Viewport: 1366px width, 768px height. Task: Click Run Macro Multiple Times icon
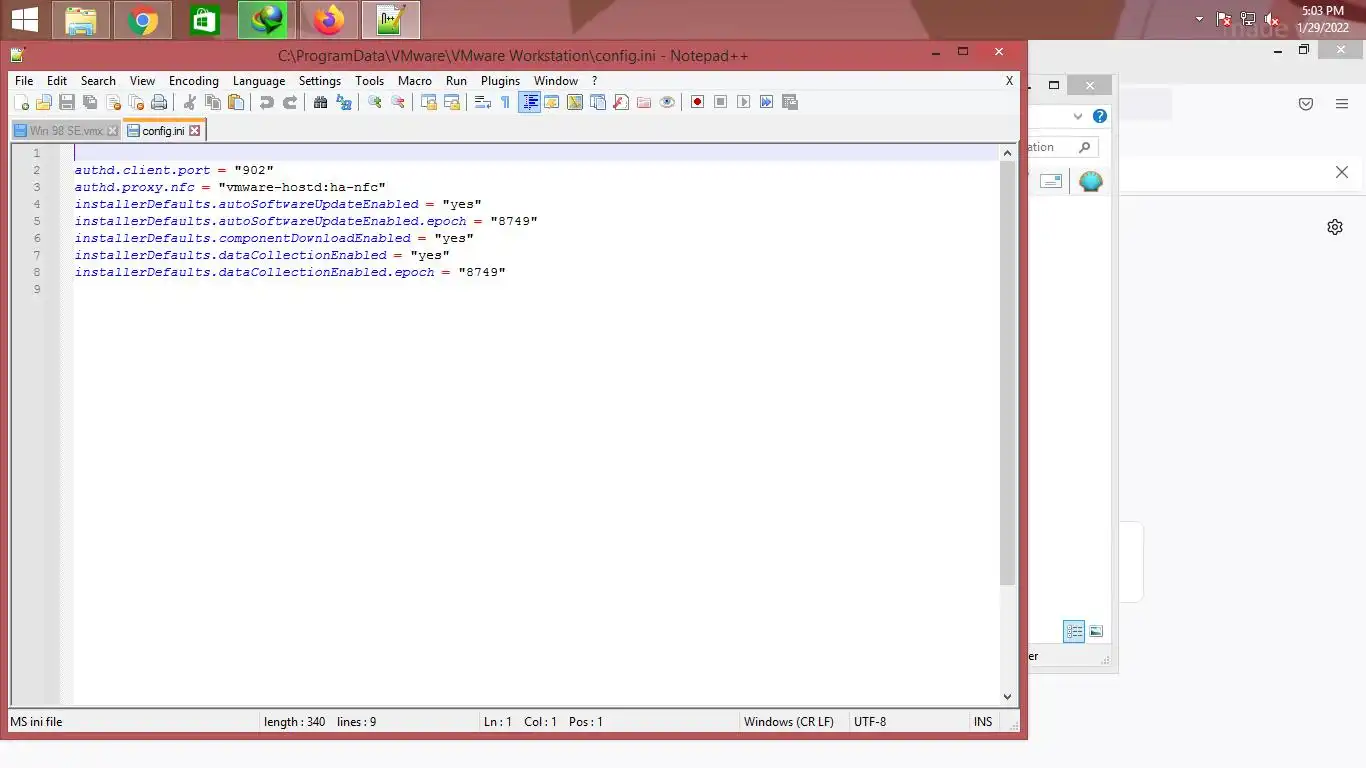click(766, 102)
